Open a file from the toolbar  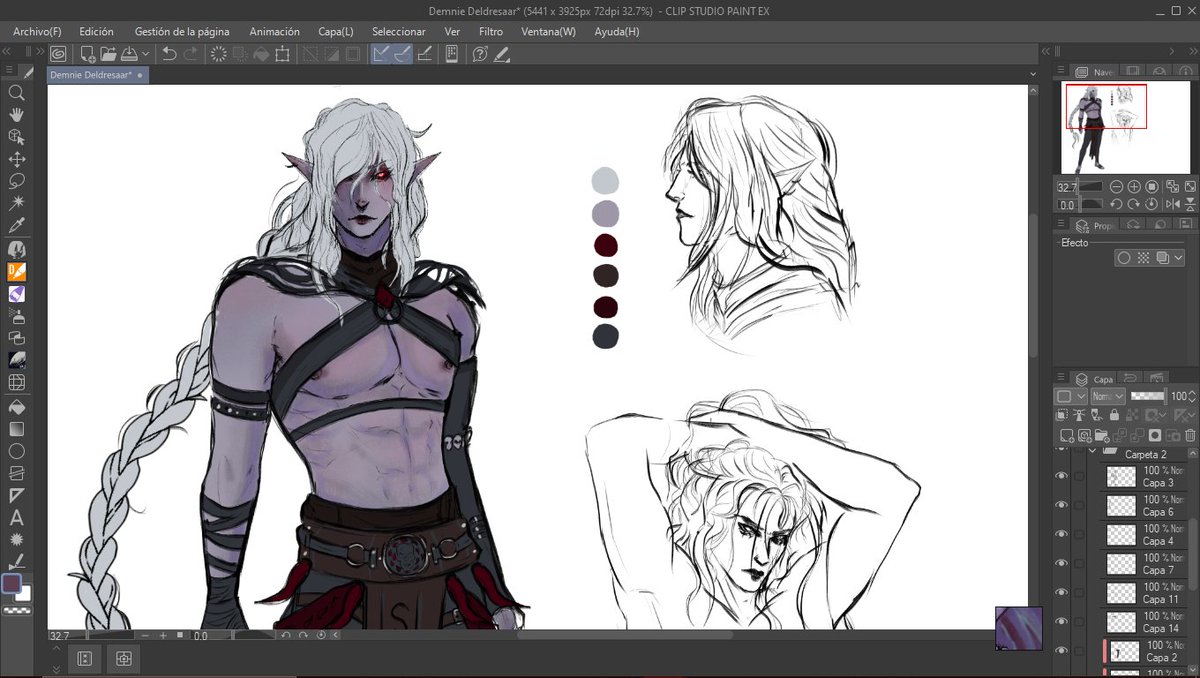[x=108, y=54]
